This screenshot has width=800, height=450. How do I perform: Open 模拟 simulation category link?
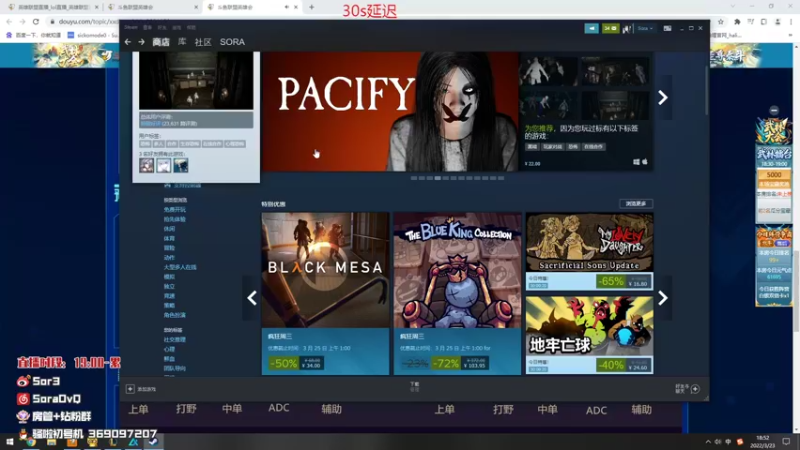point(169,277)
